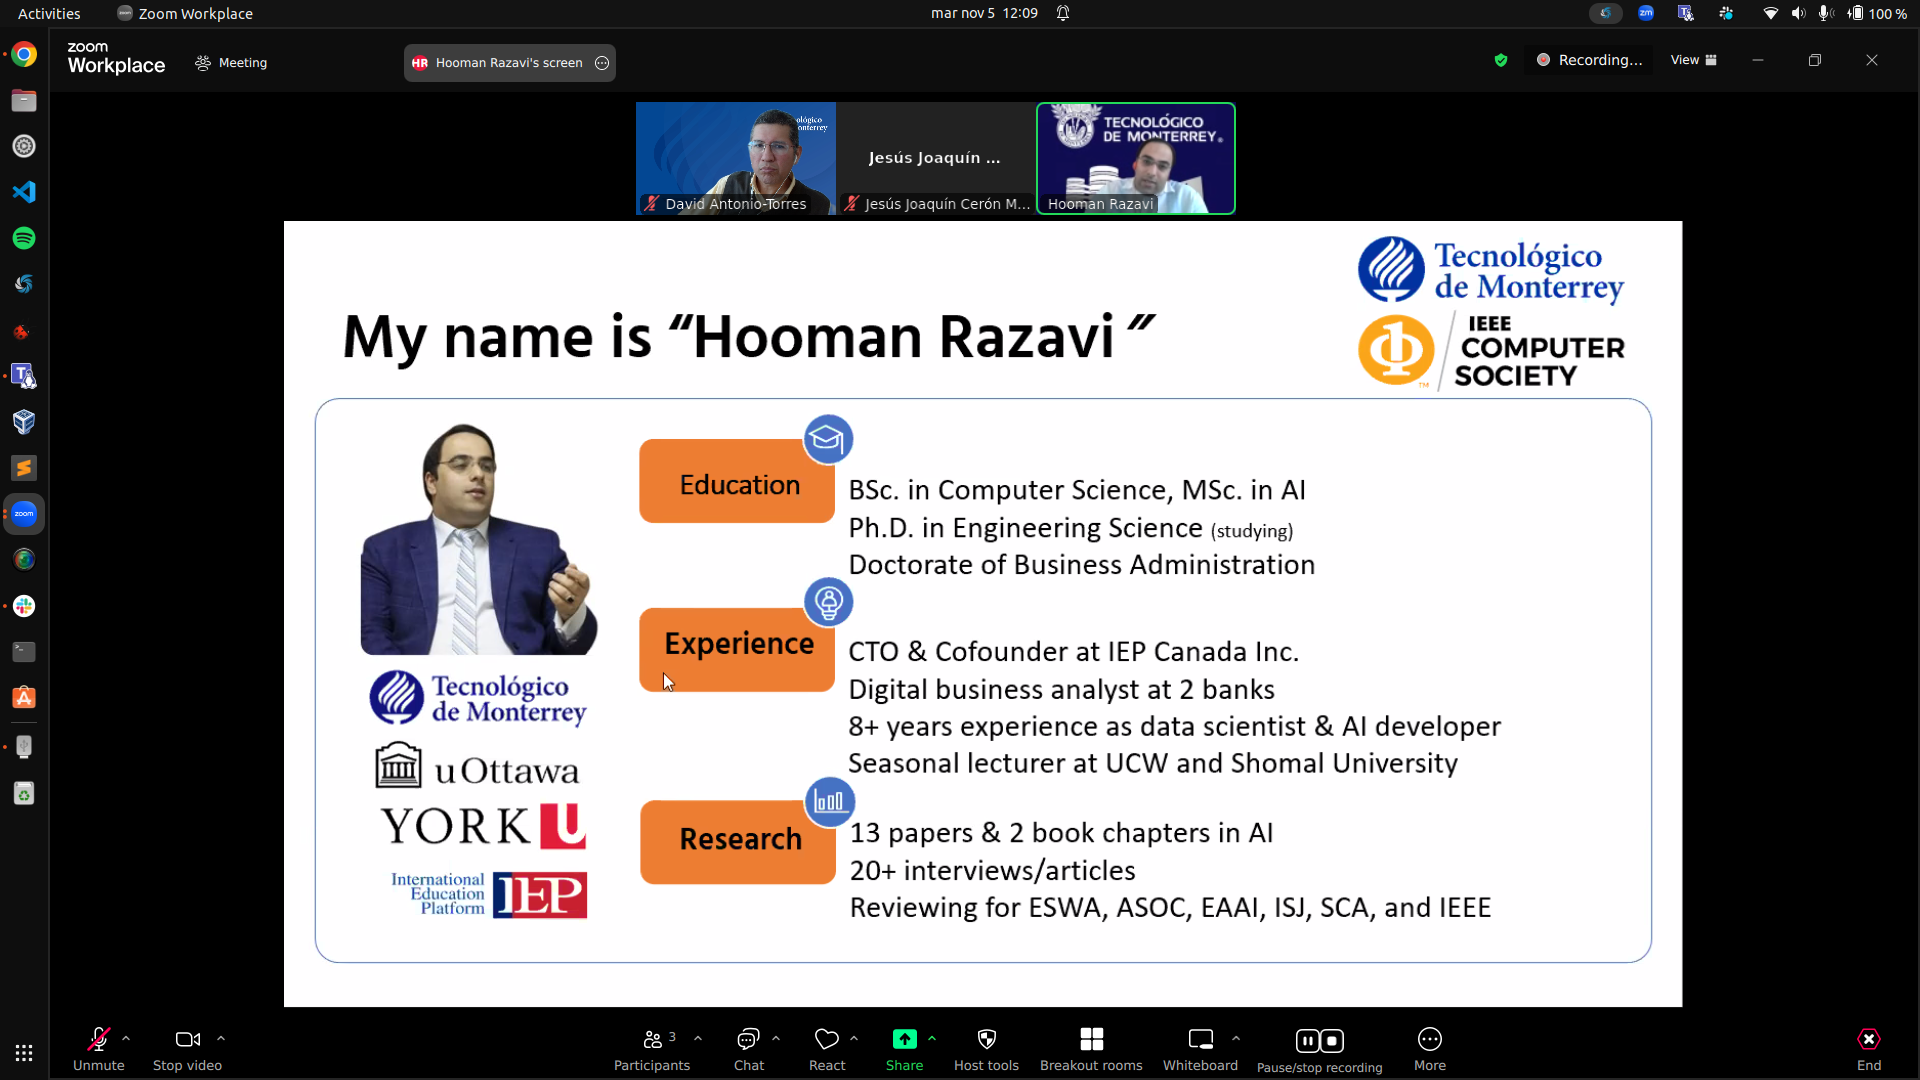Open Microsoft Teams from dock
The height and width of the screenshot is (1080, 1920).
pos(24,376)
